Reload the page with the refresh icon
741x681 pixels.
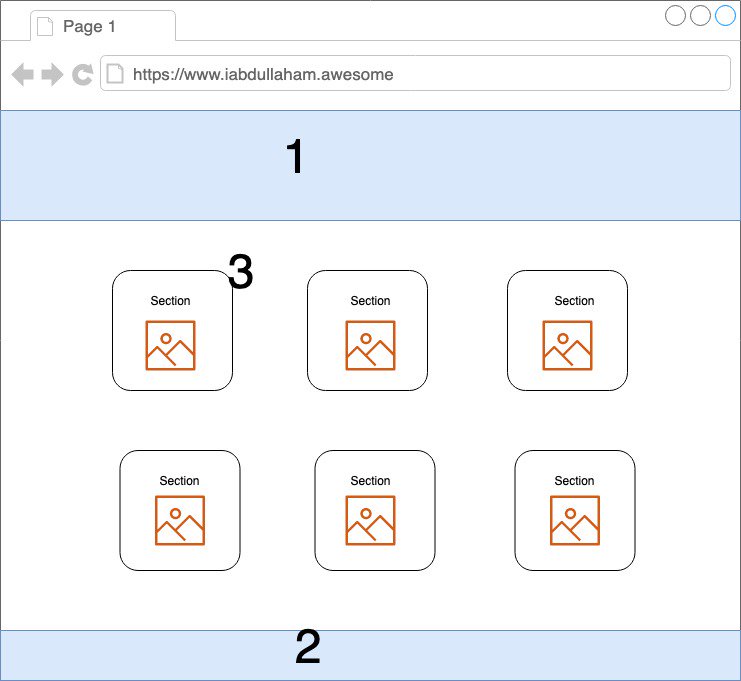[83, 74]
